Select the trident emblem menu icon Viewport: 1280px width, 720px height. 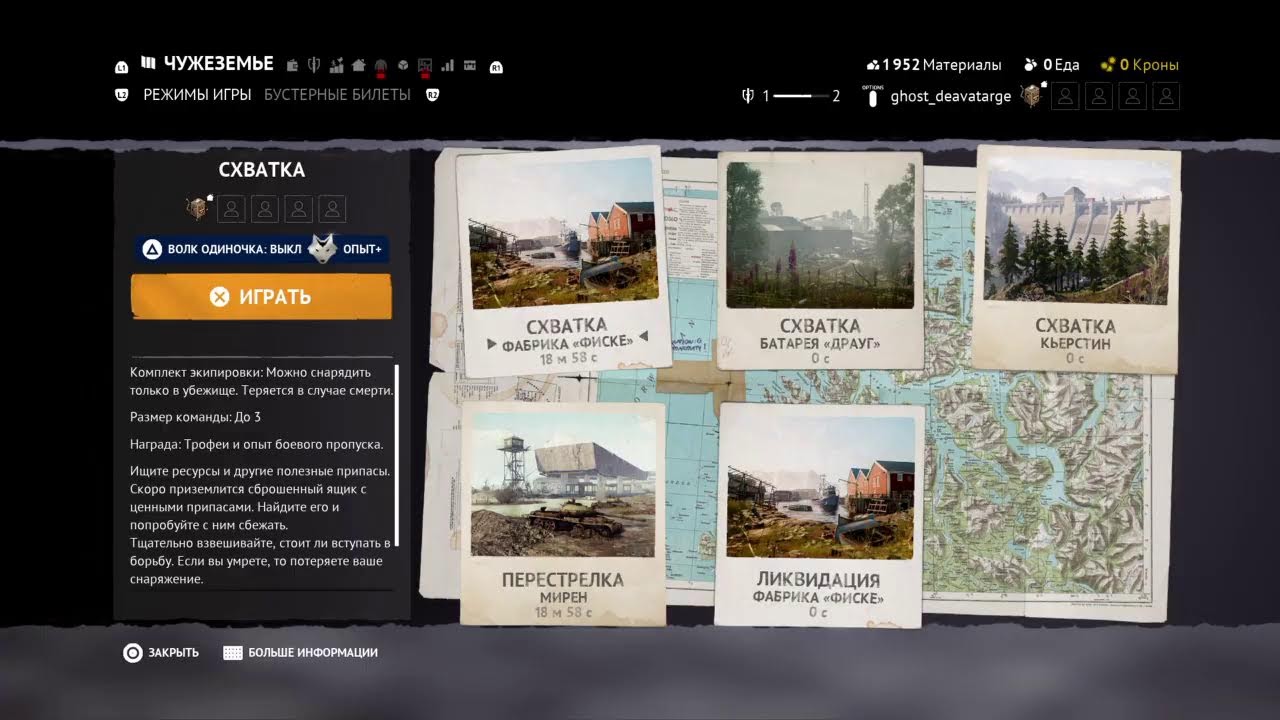coord(313,65)
